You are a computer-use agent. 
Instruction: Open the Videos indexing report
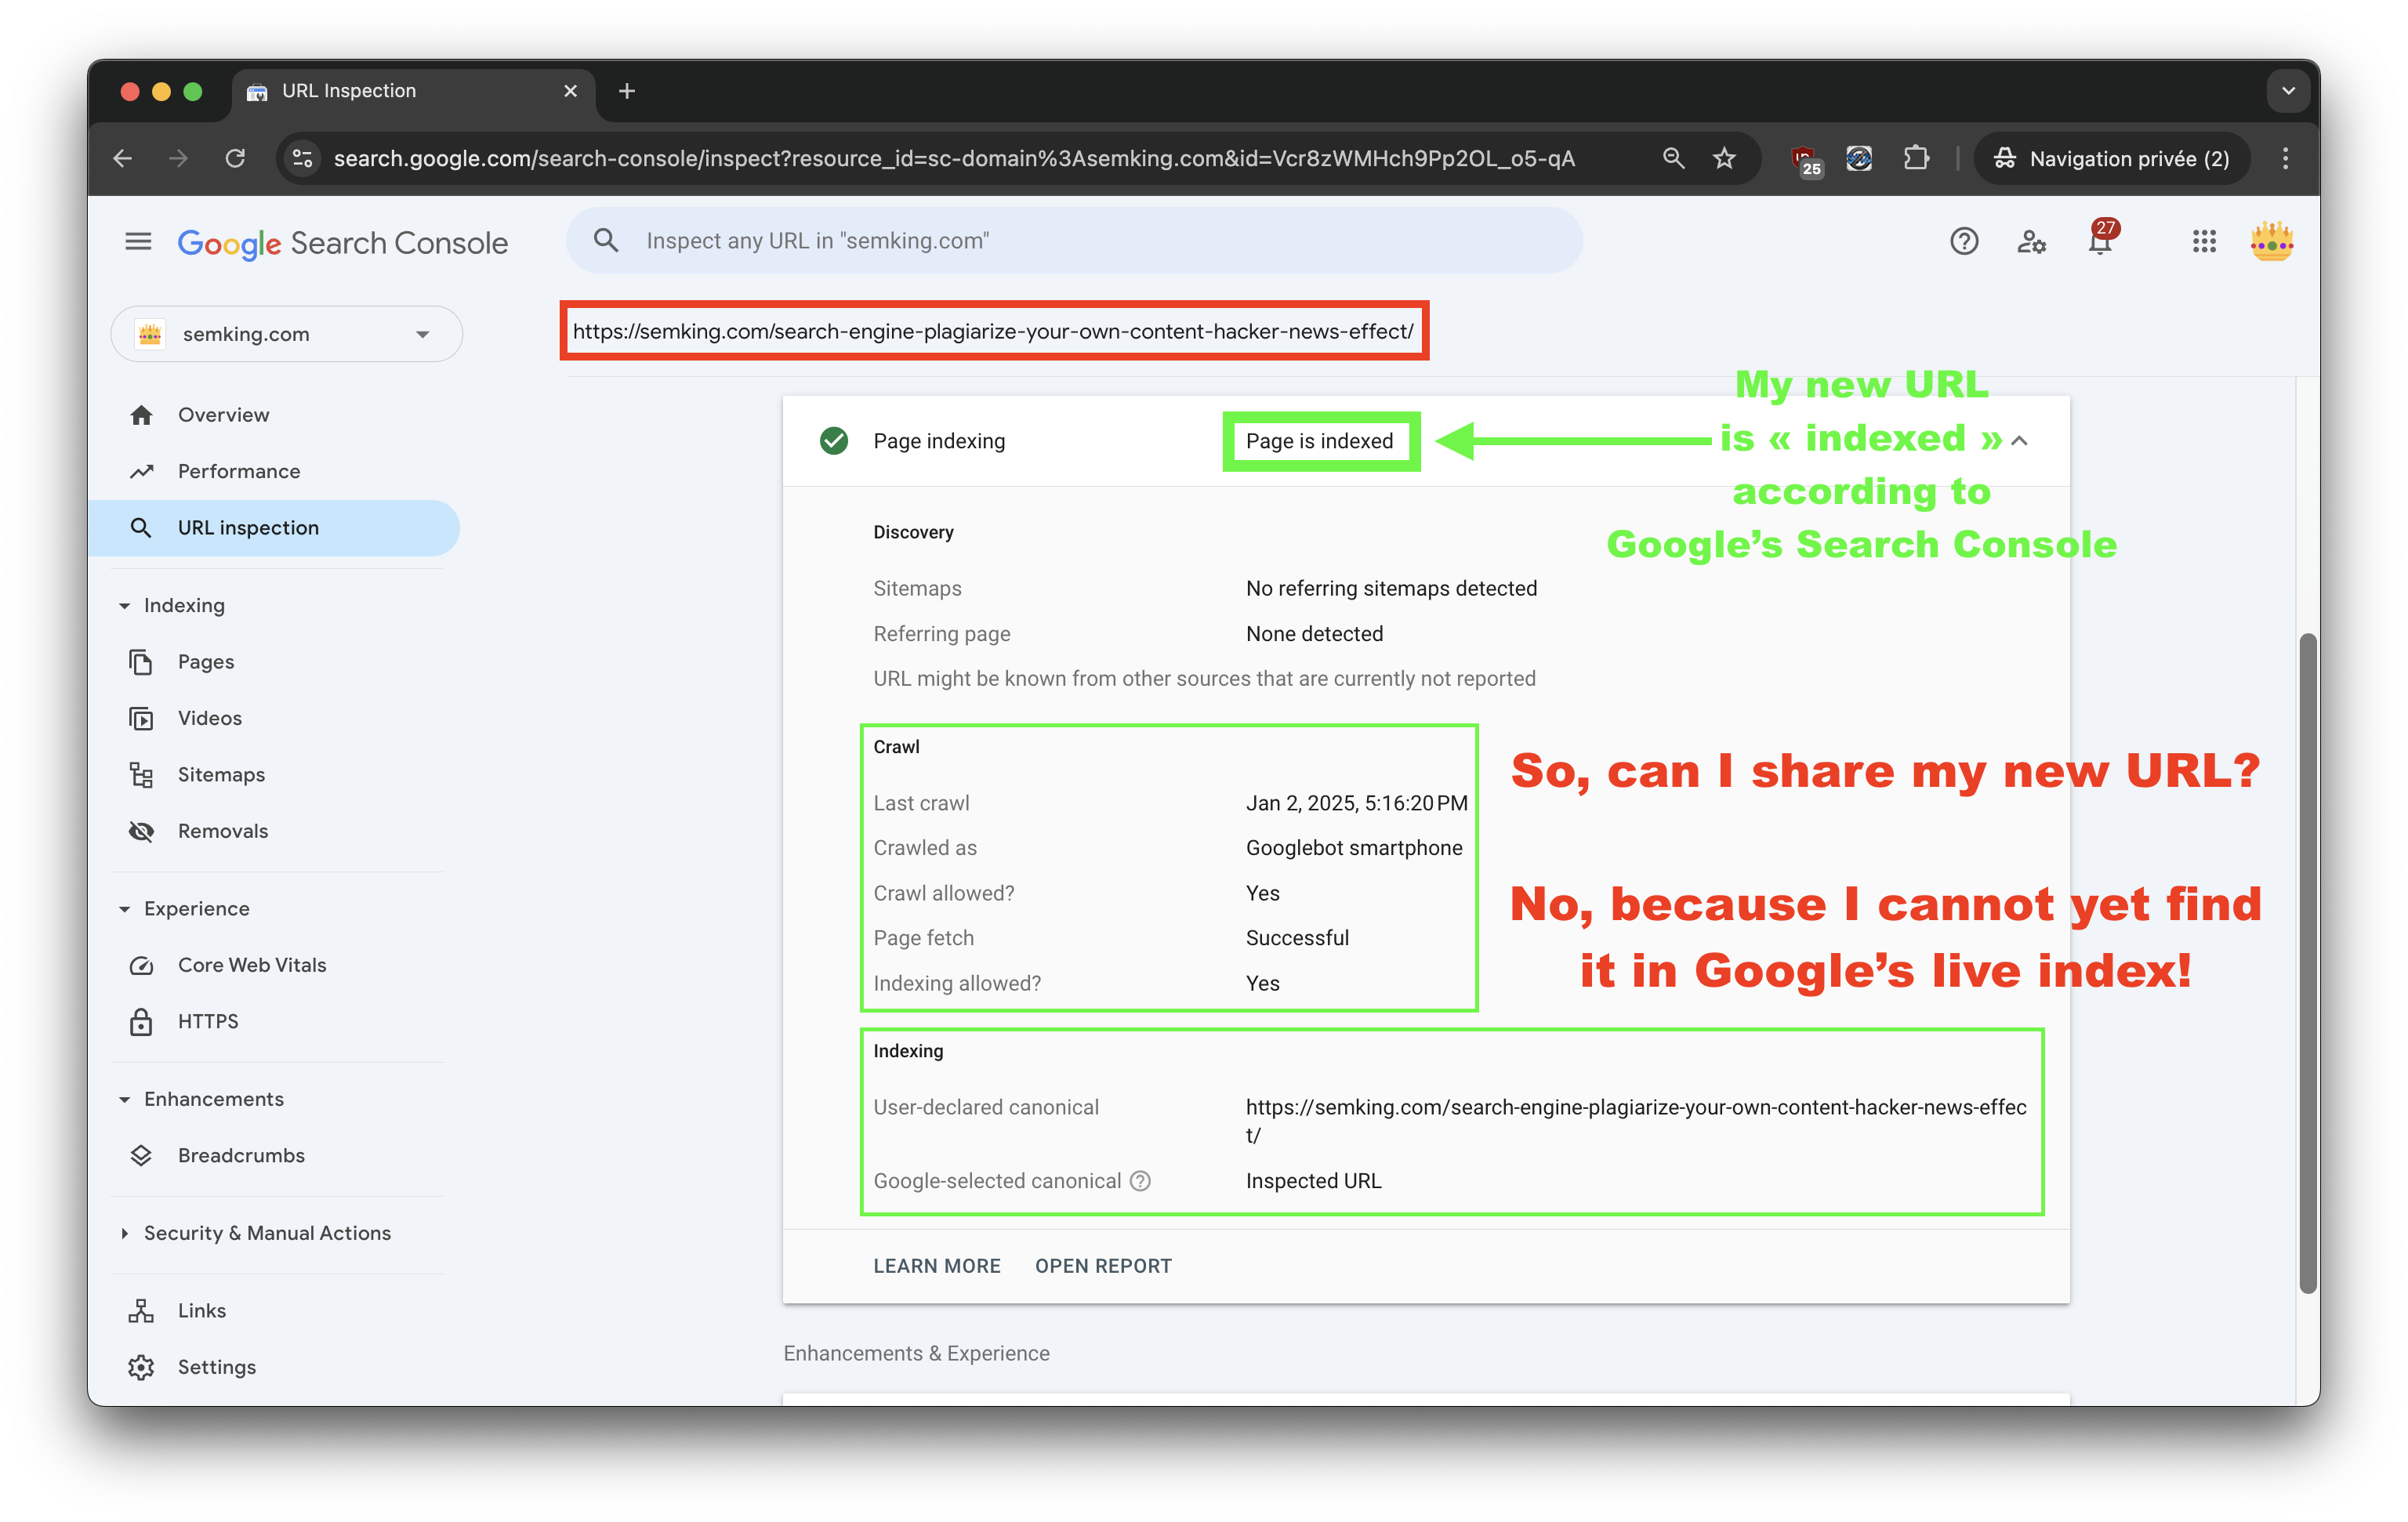click(x=274, y=718)
